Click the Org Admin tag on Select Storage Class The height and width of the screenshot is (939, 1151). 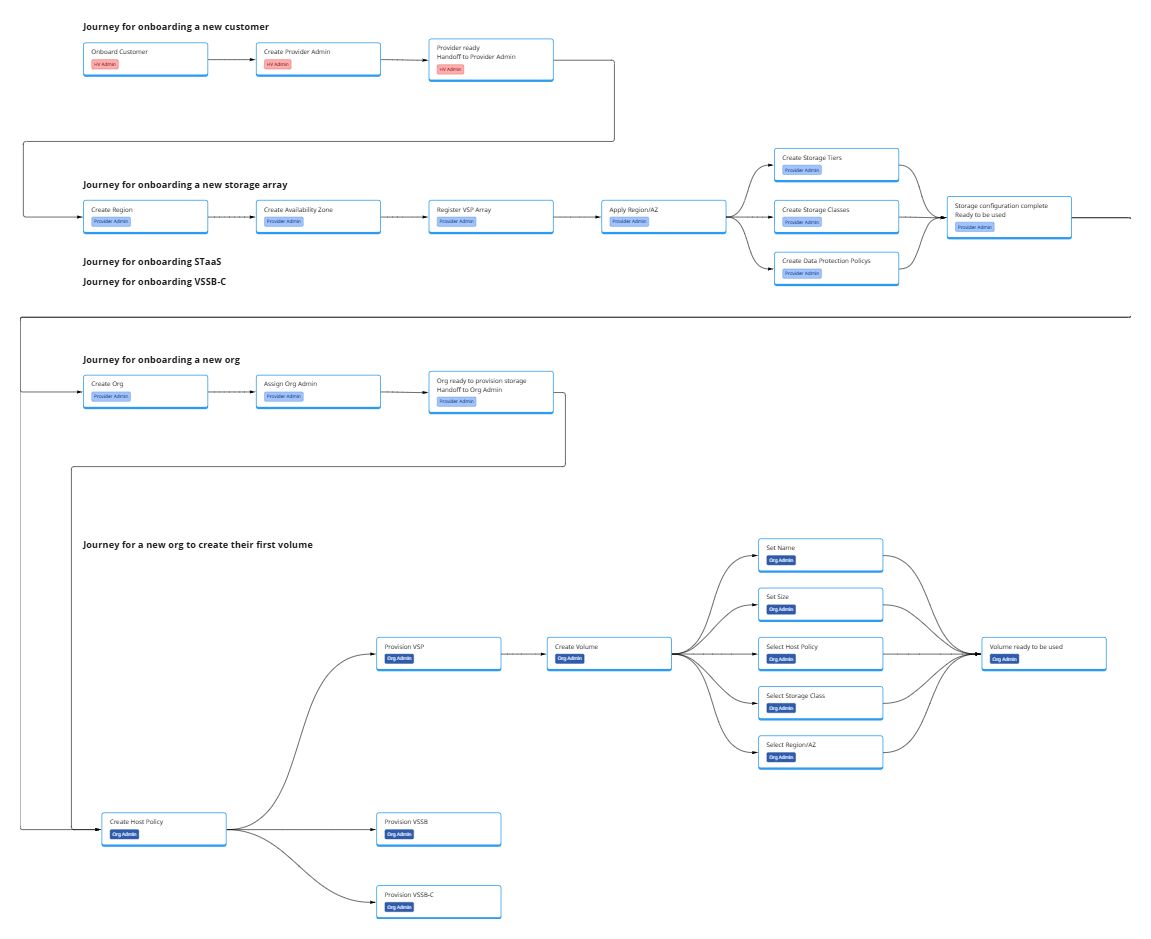tap(780, 708)
